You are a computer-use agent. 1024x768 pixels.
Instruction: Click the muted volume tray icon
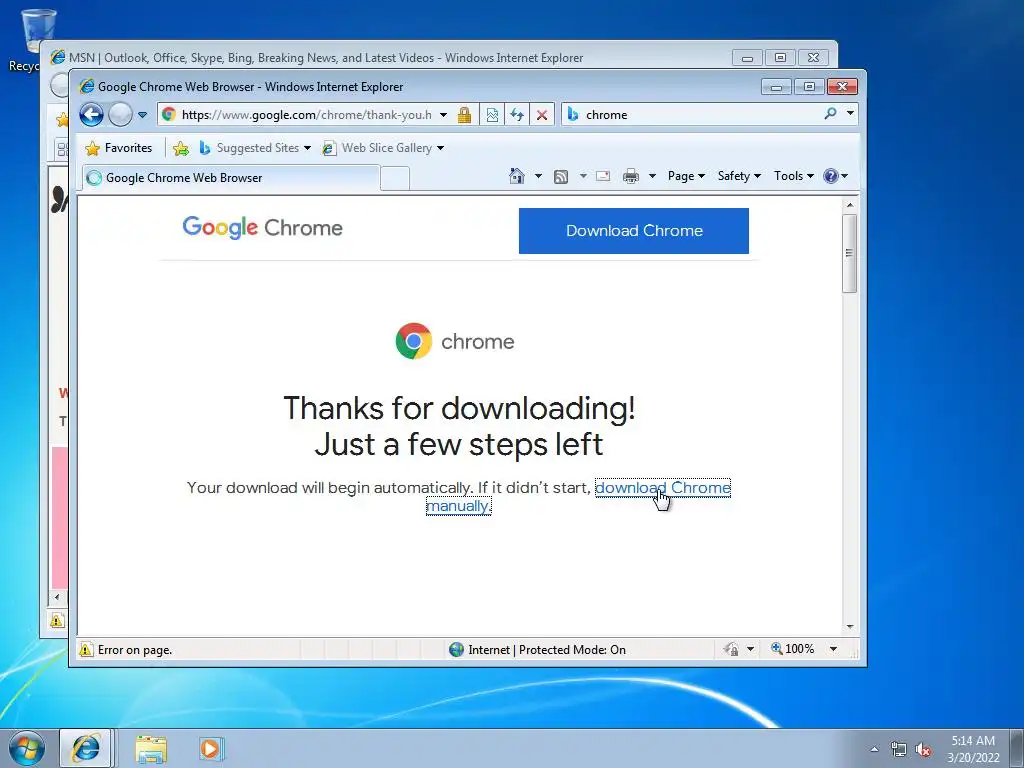pos(923,750)
